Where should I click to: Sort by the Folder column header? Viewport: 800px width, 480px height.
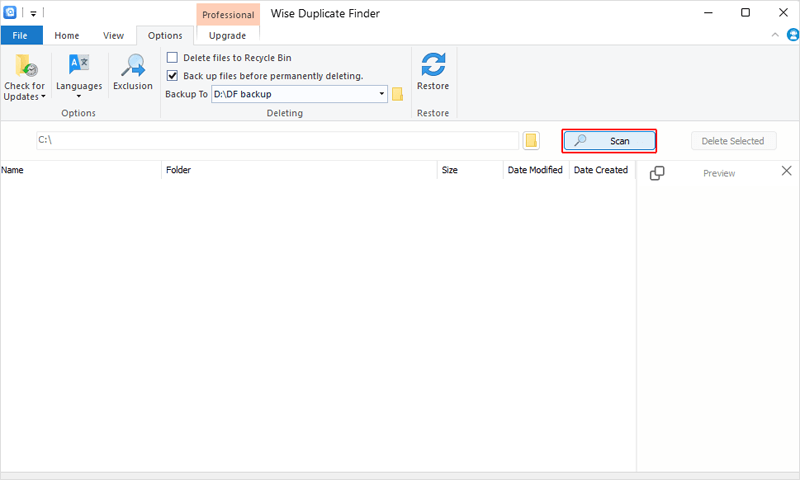click(299, 170)
